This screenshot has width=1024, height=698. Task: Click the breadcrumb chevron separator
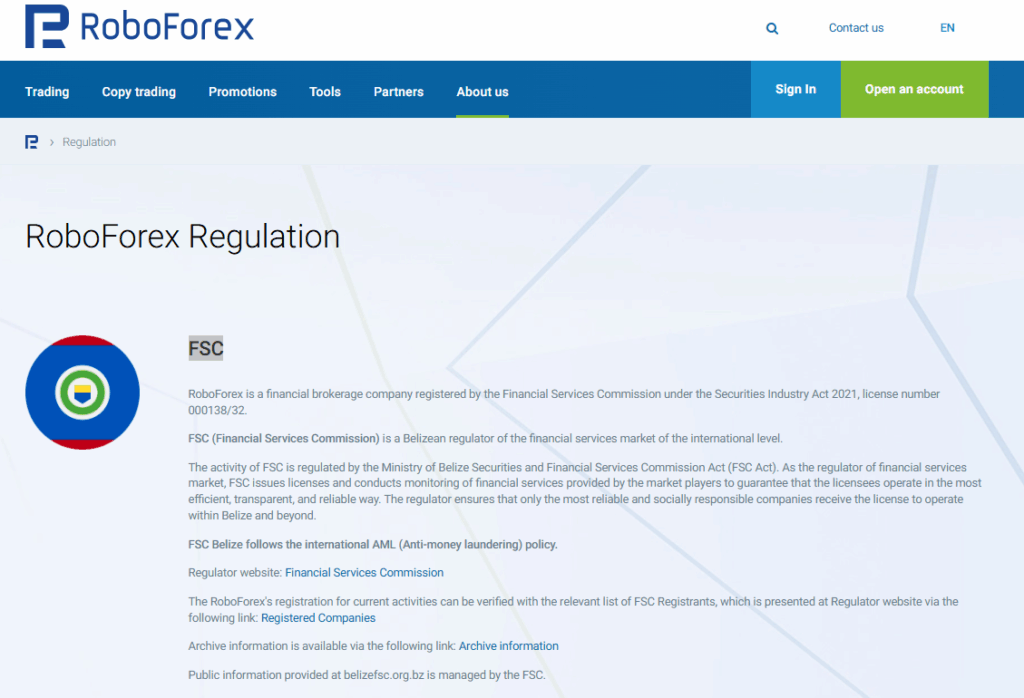[x=51, y=141]
